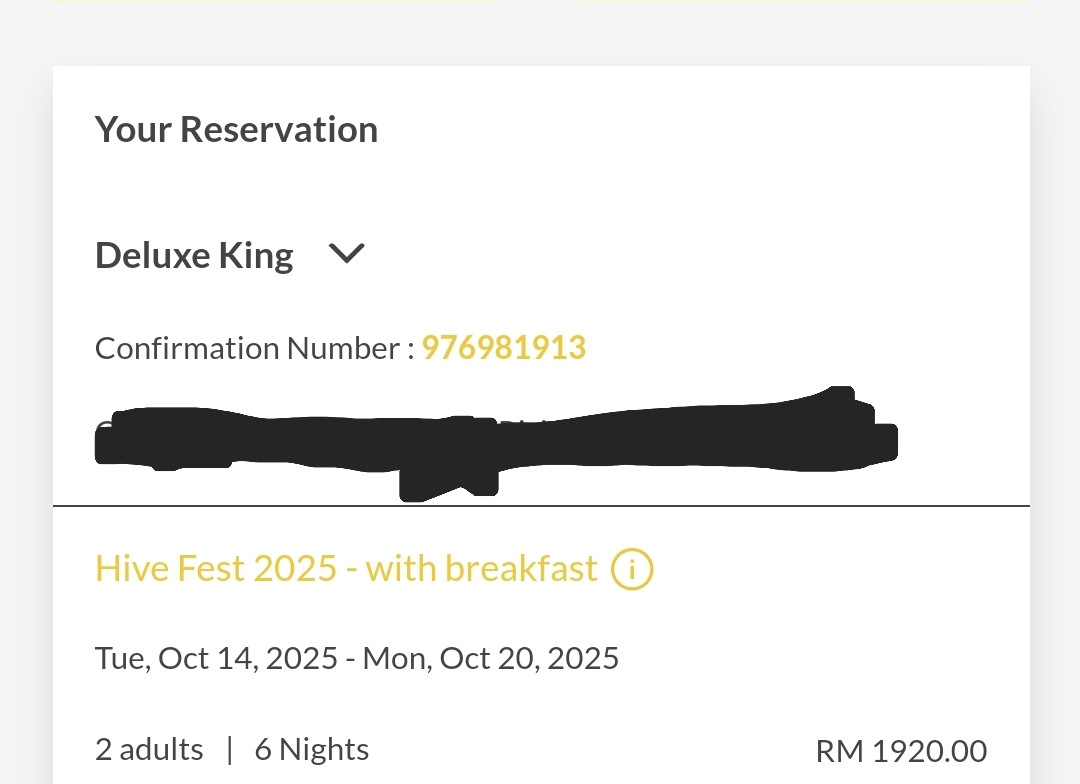The image size is (1080, 784).
Task: Click the Your Reservation heading
Action: (x=236, y=130)
